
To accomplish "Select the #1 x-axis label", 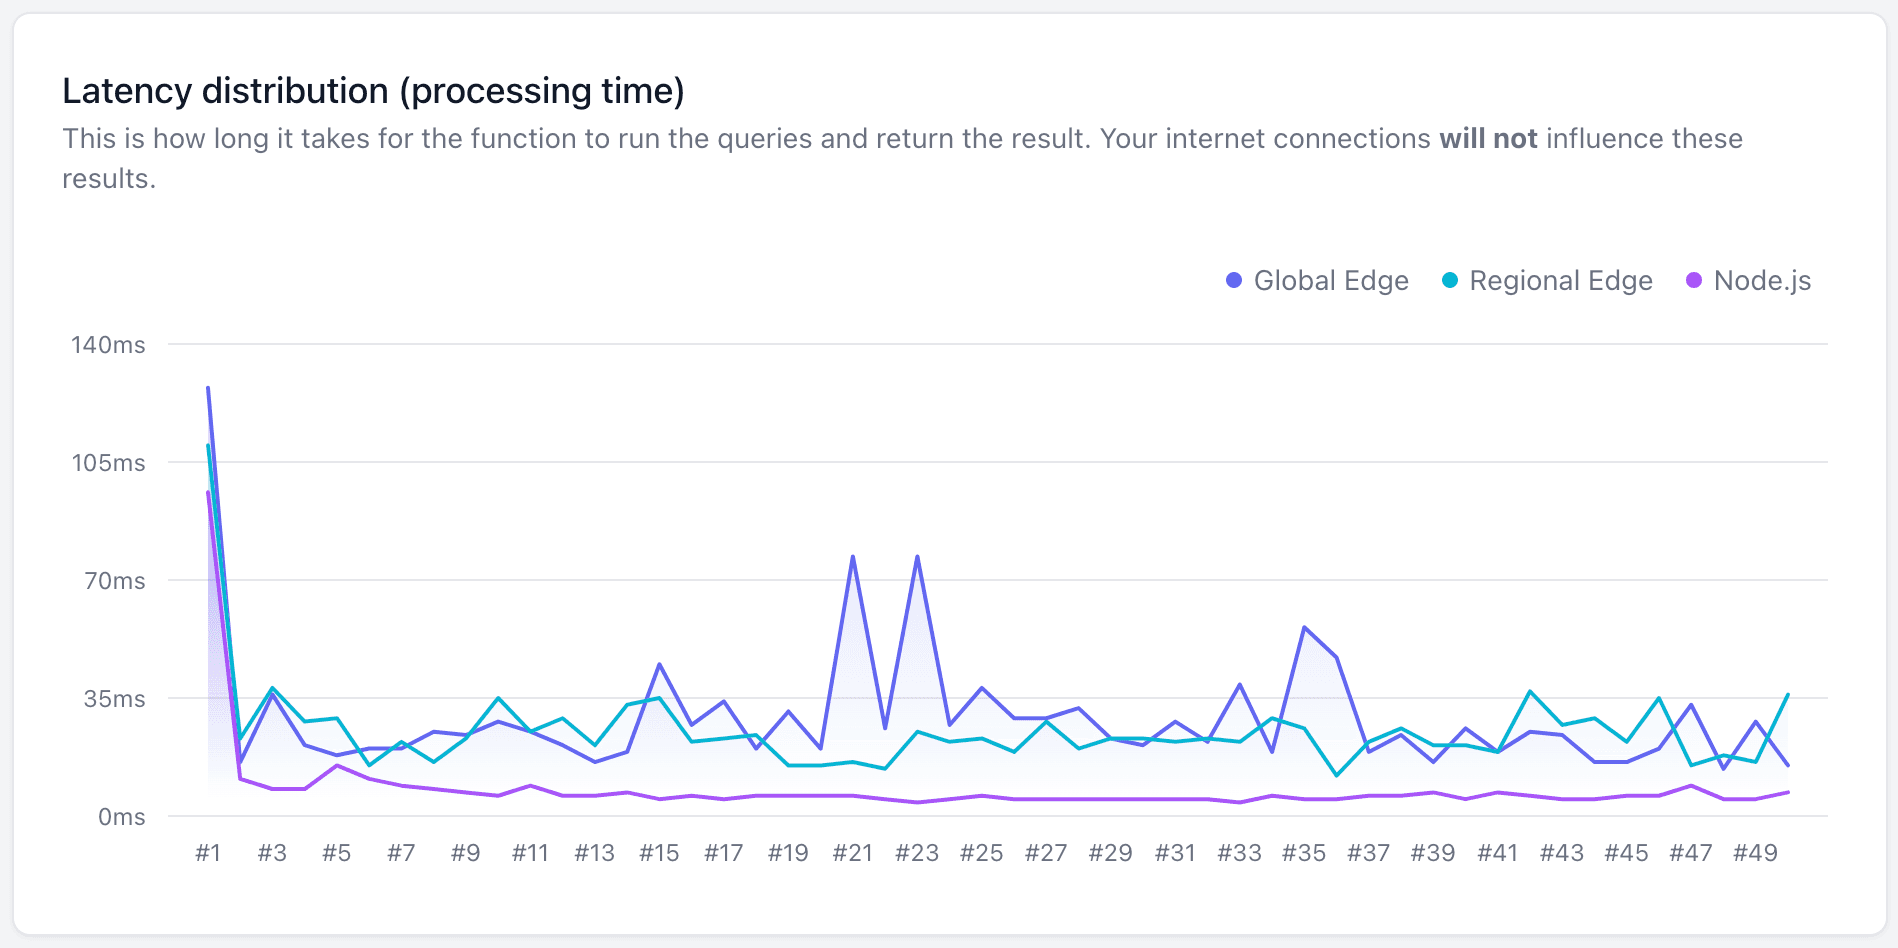I will click(x=208, y=853).
